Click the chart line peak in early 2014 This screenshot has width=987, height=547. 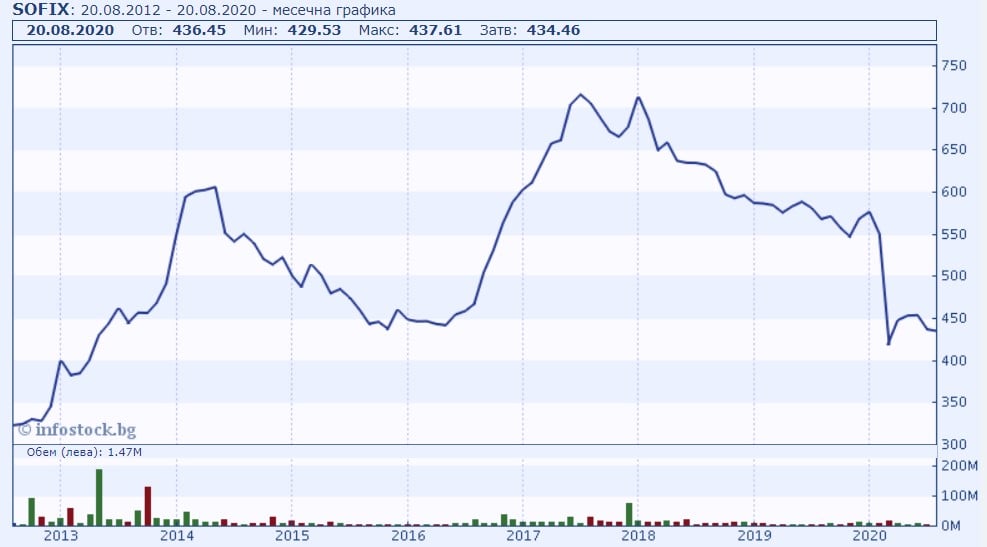215,187
